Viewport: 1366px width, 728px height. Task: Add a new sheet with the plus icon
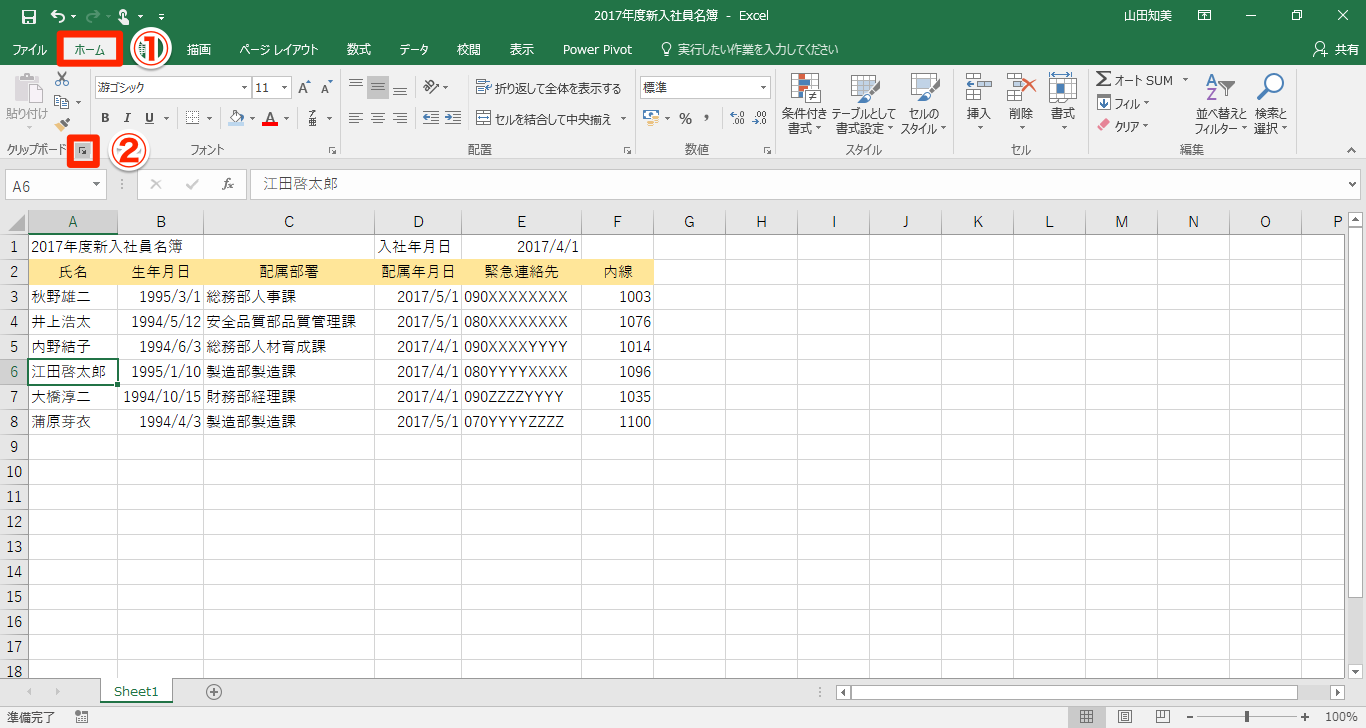coord(213,691)
